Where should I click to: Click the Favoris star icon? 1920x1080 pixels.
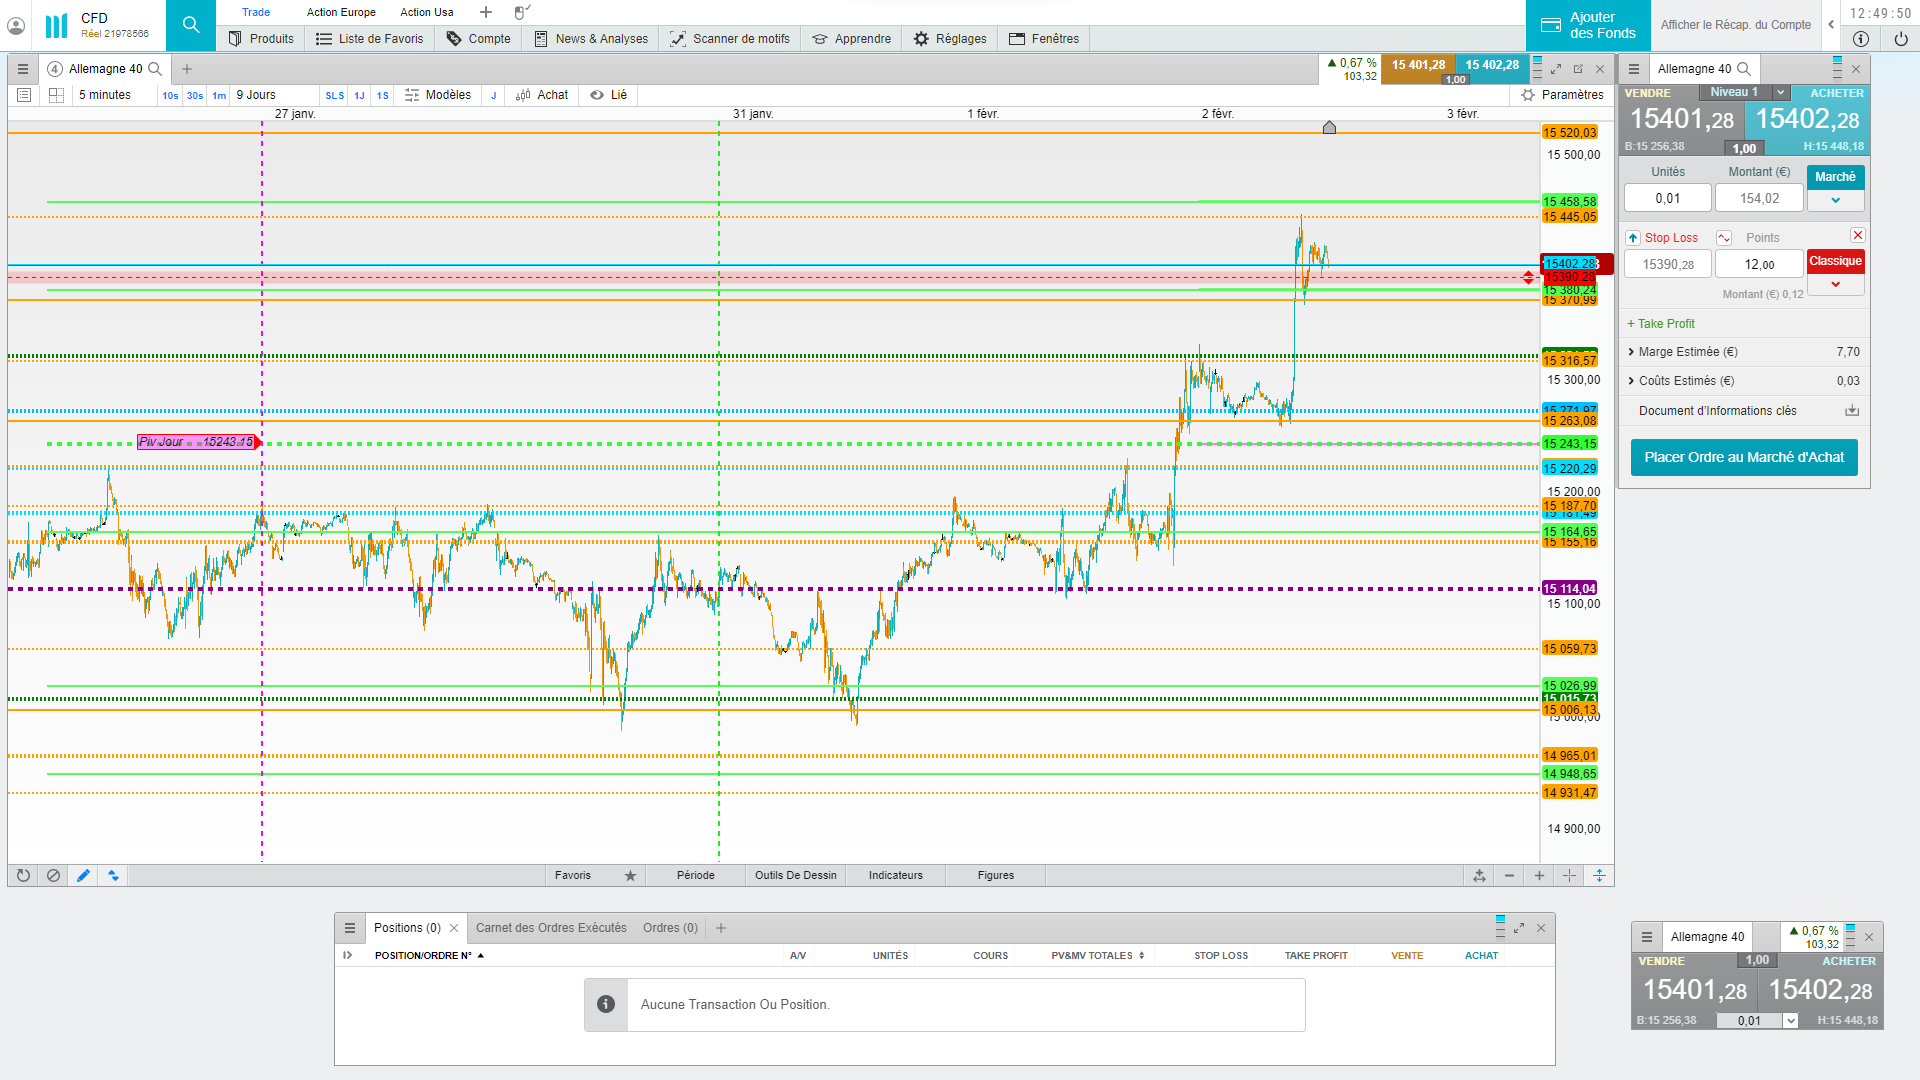tap(630, 875)
